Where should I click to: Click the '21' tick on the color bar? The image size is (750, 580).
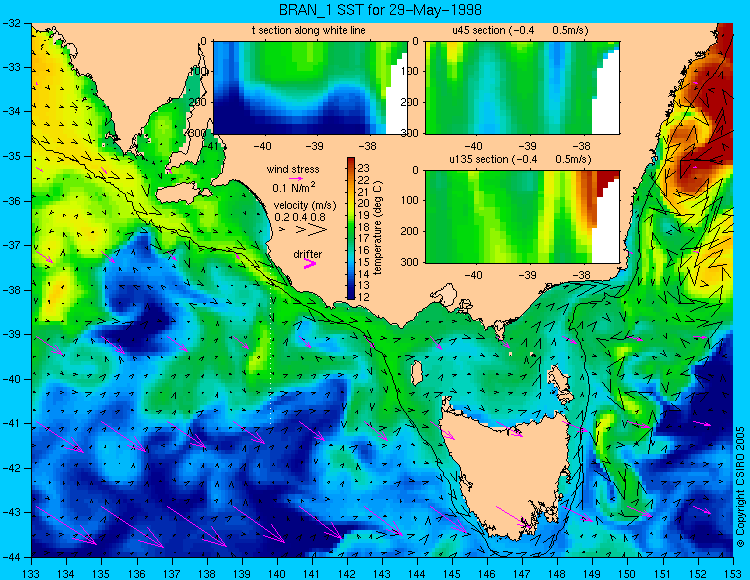click(364, 192)
